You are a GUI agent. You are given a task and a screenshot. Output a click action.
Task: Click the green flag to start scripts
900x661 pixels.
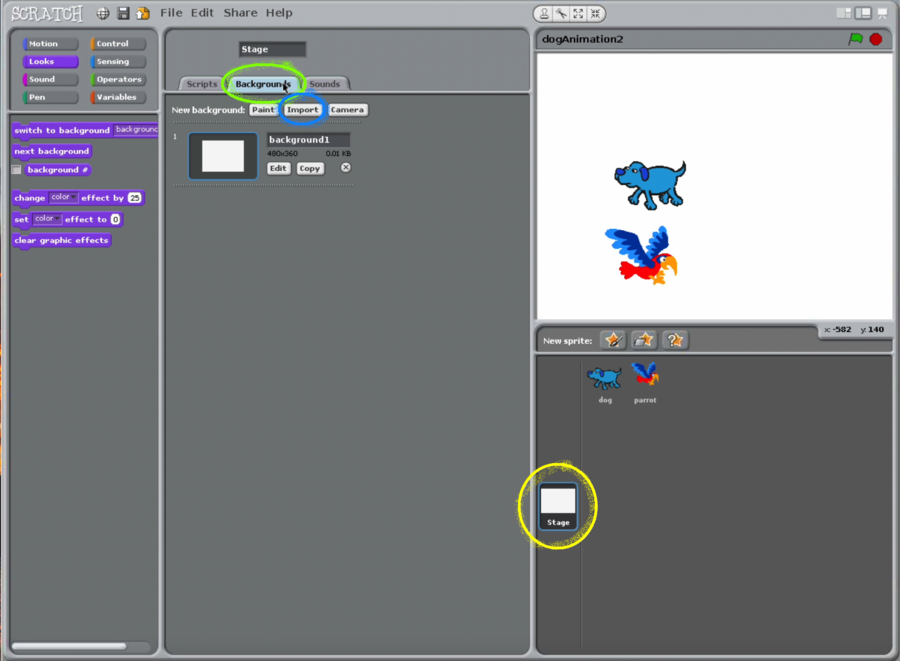pos(855,39)
